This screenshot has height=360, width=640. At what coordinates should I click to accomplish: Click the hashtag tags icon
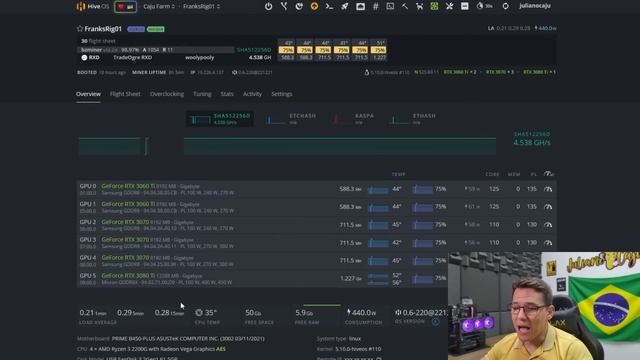coord(376,6)
